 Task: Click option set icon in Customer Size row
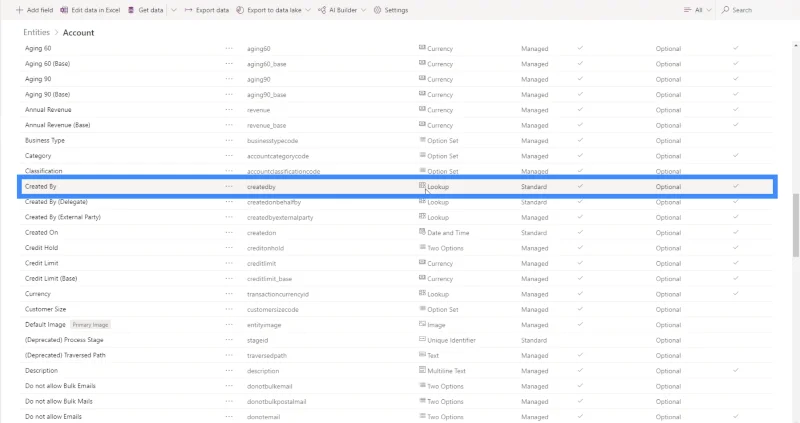pyautogui.click(x=422, y=308)
